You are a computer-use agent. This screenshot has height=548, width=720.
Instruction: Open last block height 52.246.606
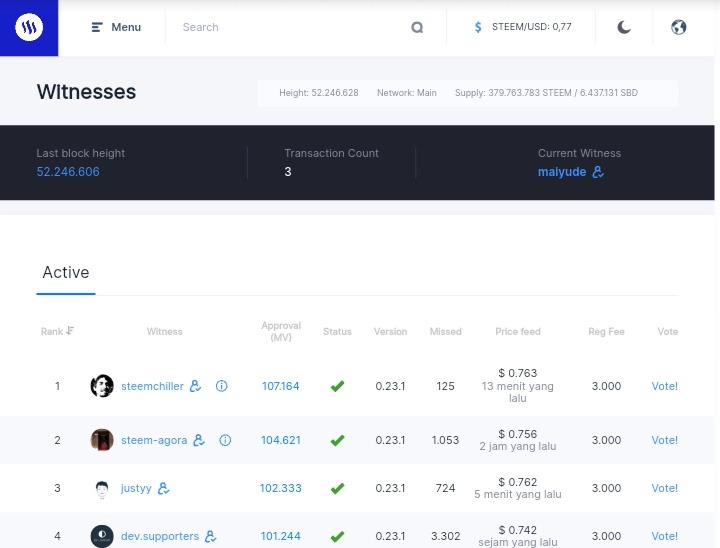(x=68, y=172)
